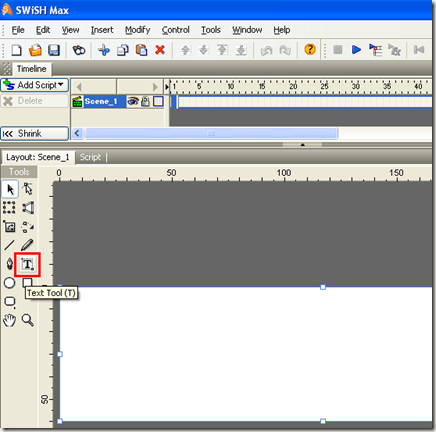
Task: Select the Ellipse tool
Action: click(9, 283)
